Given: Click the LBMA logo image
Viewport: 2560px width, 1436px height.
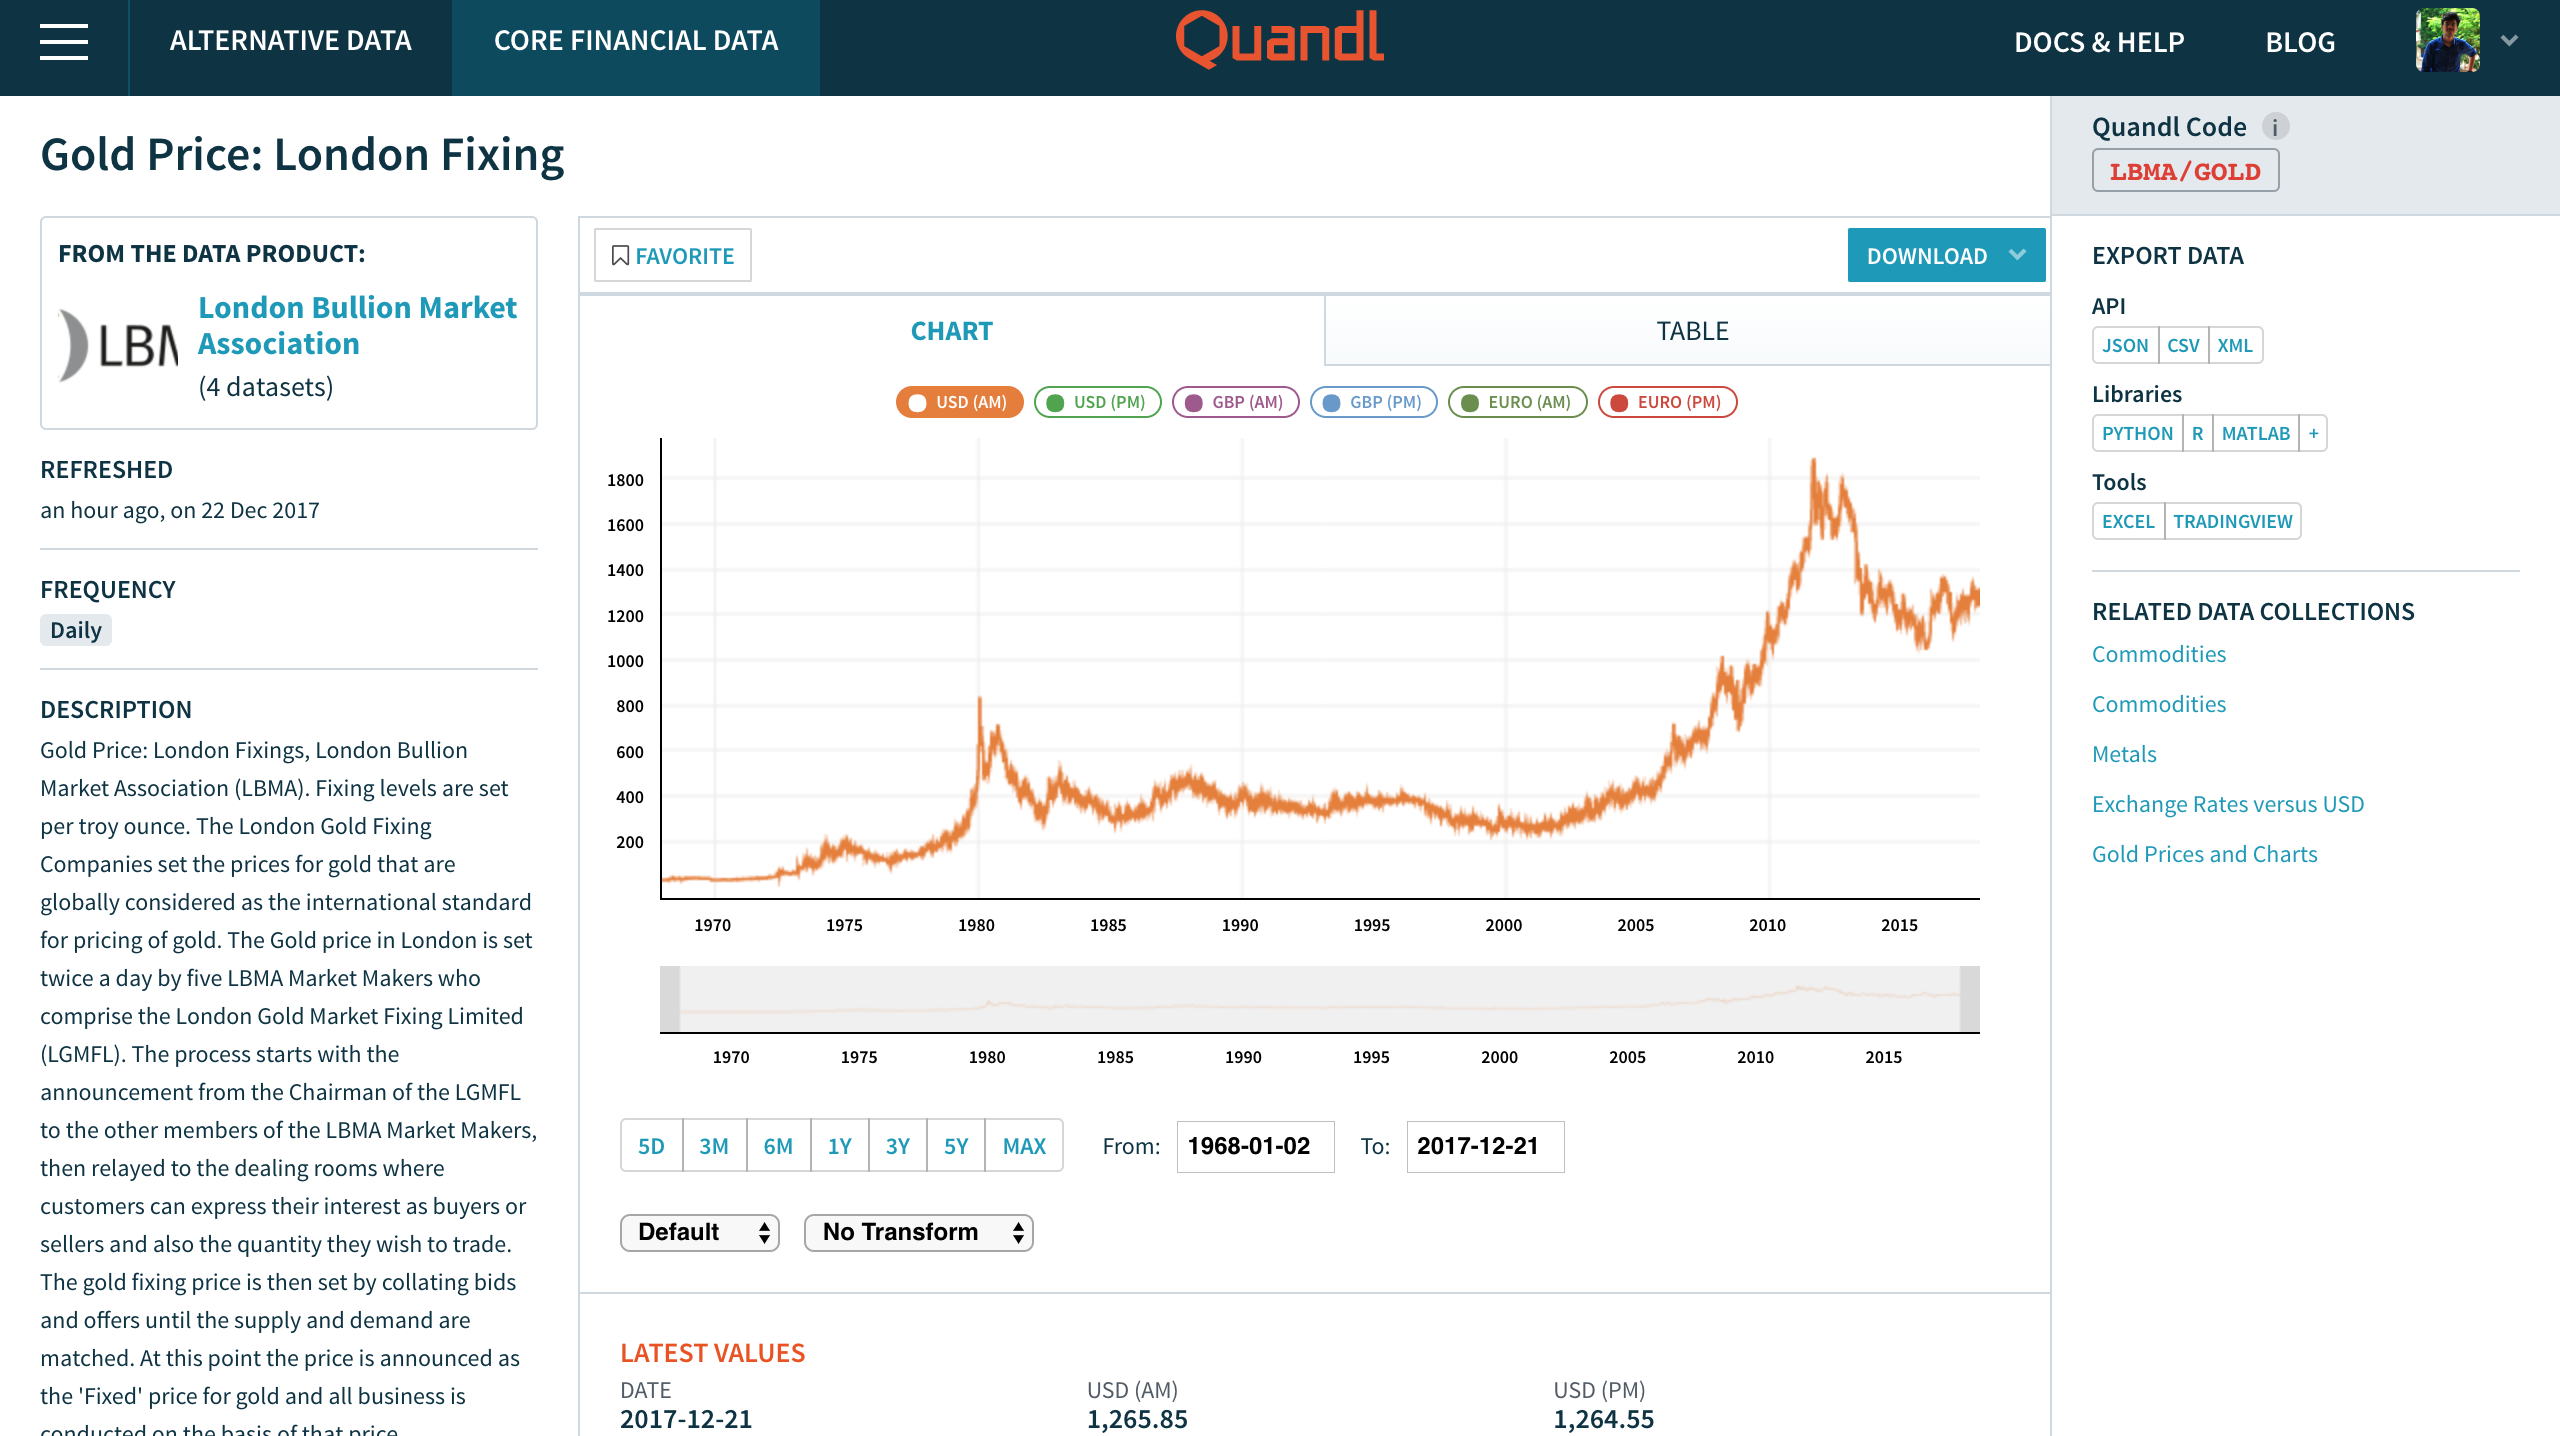Looking at the screenshot, I should pos(119,346).
